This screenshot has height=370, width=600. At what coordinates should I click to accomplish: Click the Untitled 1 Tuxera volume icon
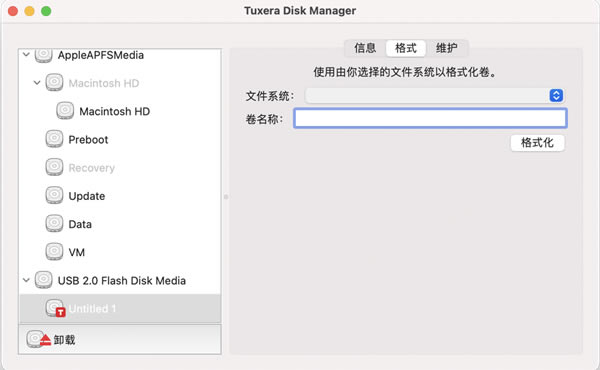tap(55, 308)
